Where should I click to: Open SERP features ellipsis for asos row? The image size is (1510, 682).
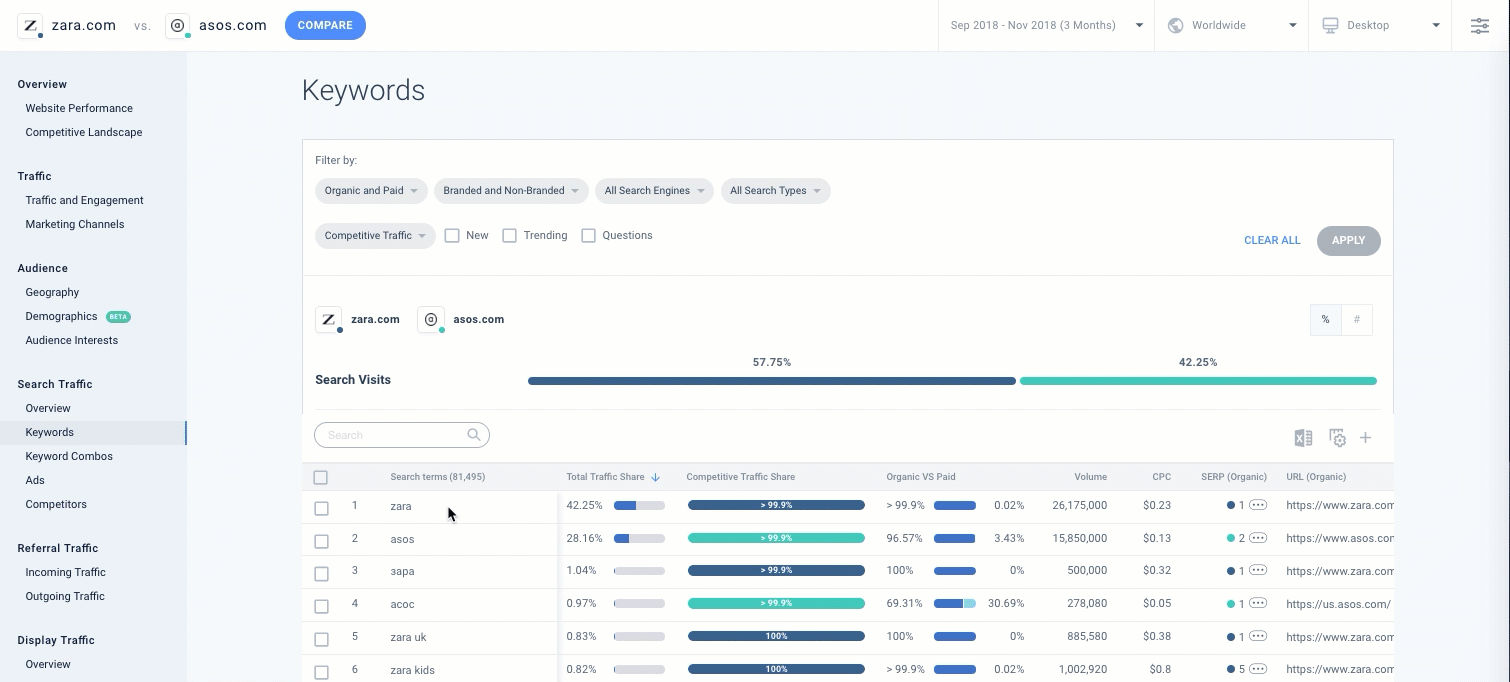click(1258, 538)
